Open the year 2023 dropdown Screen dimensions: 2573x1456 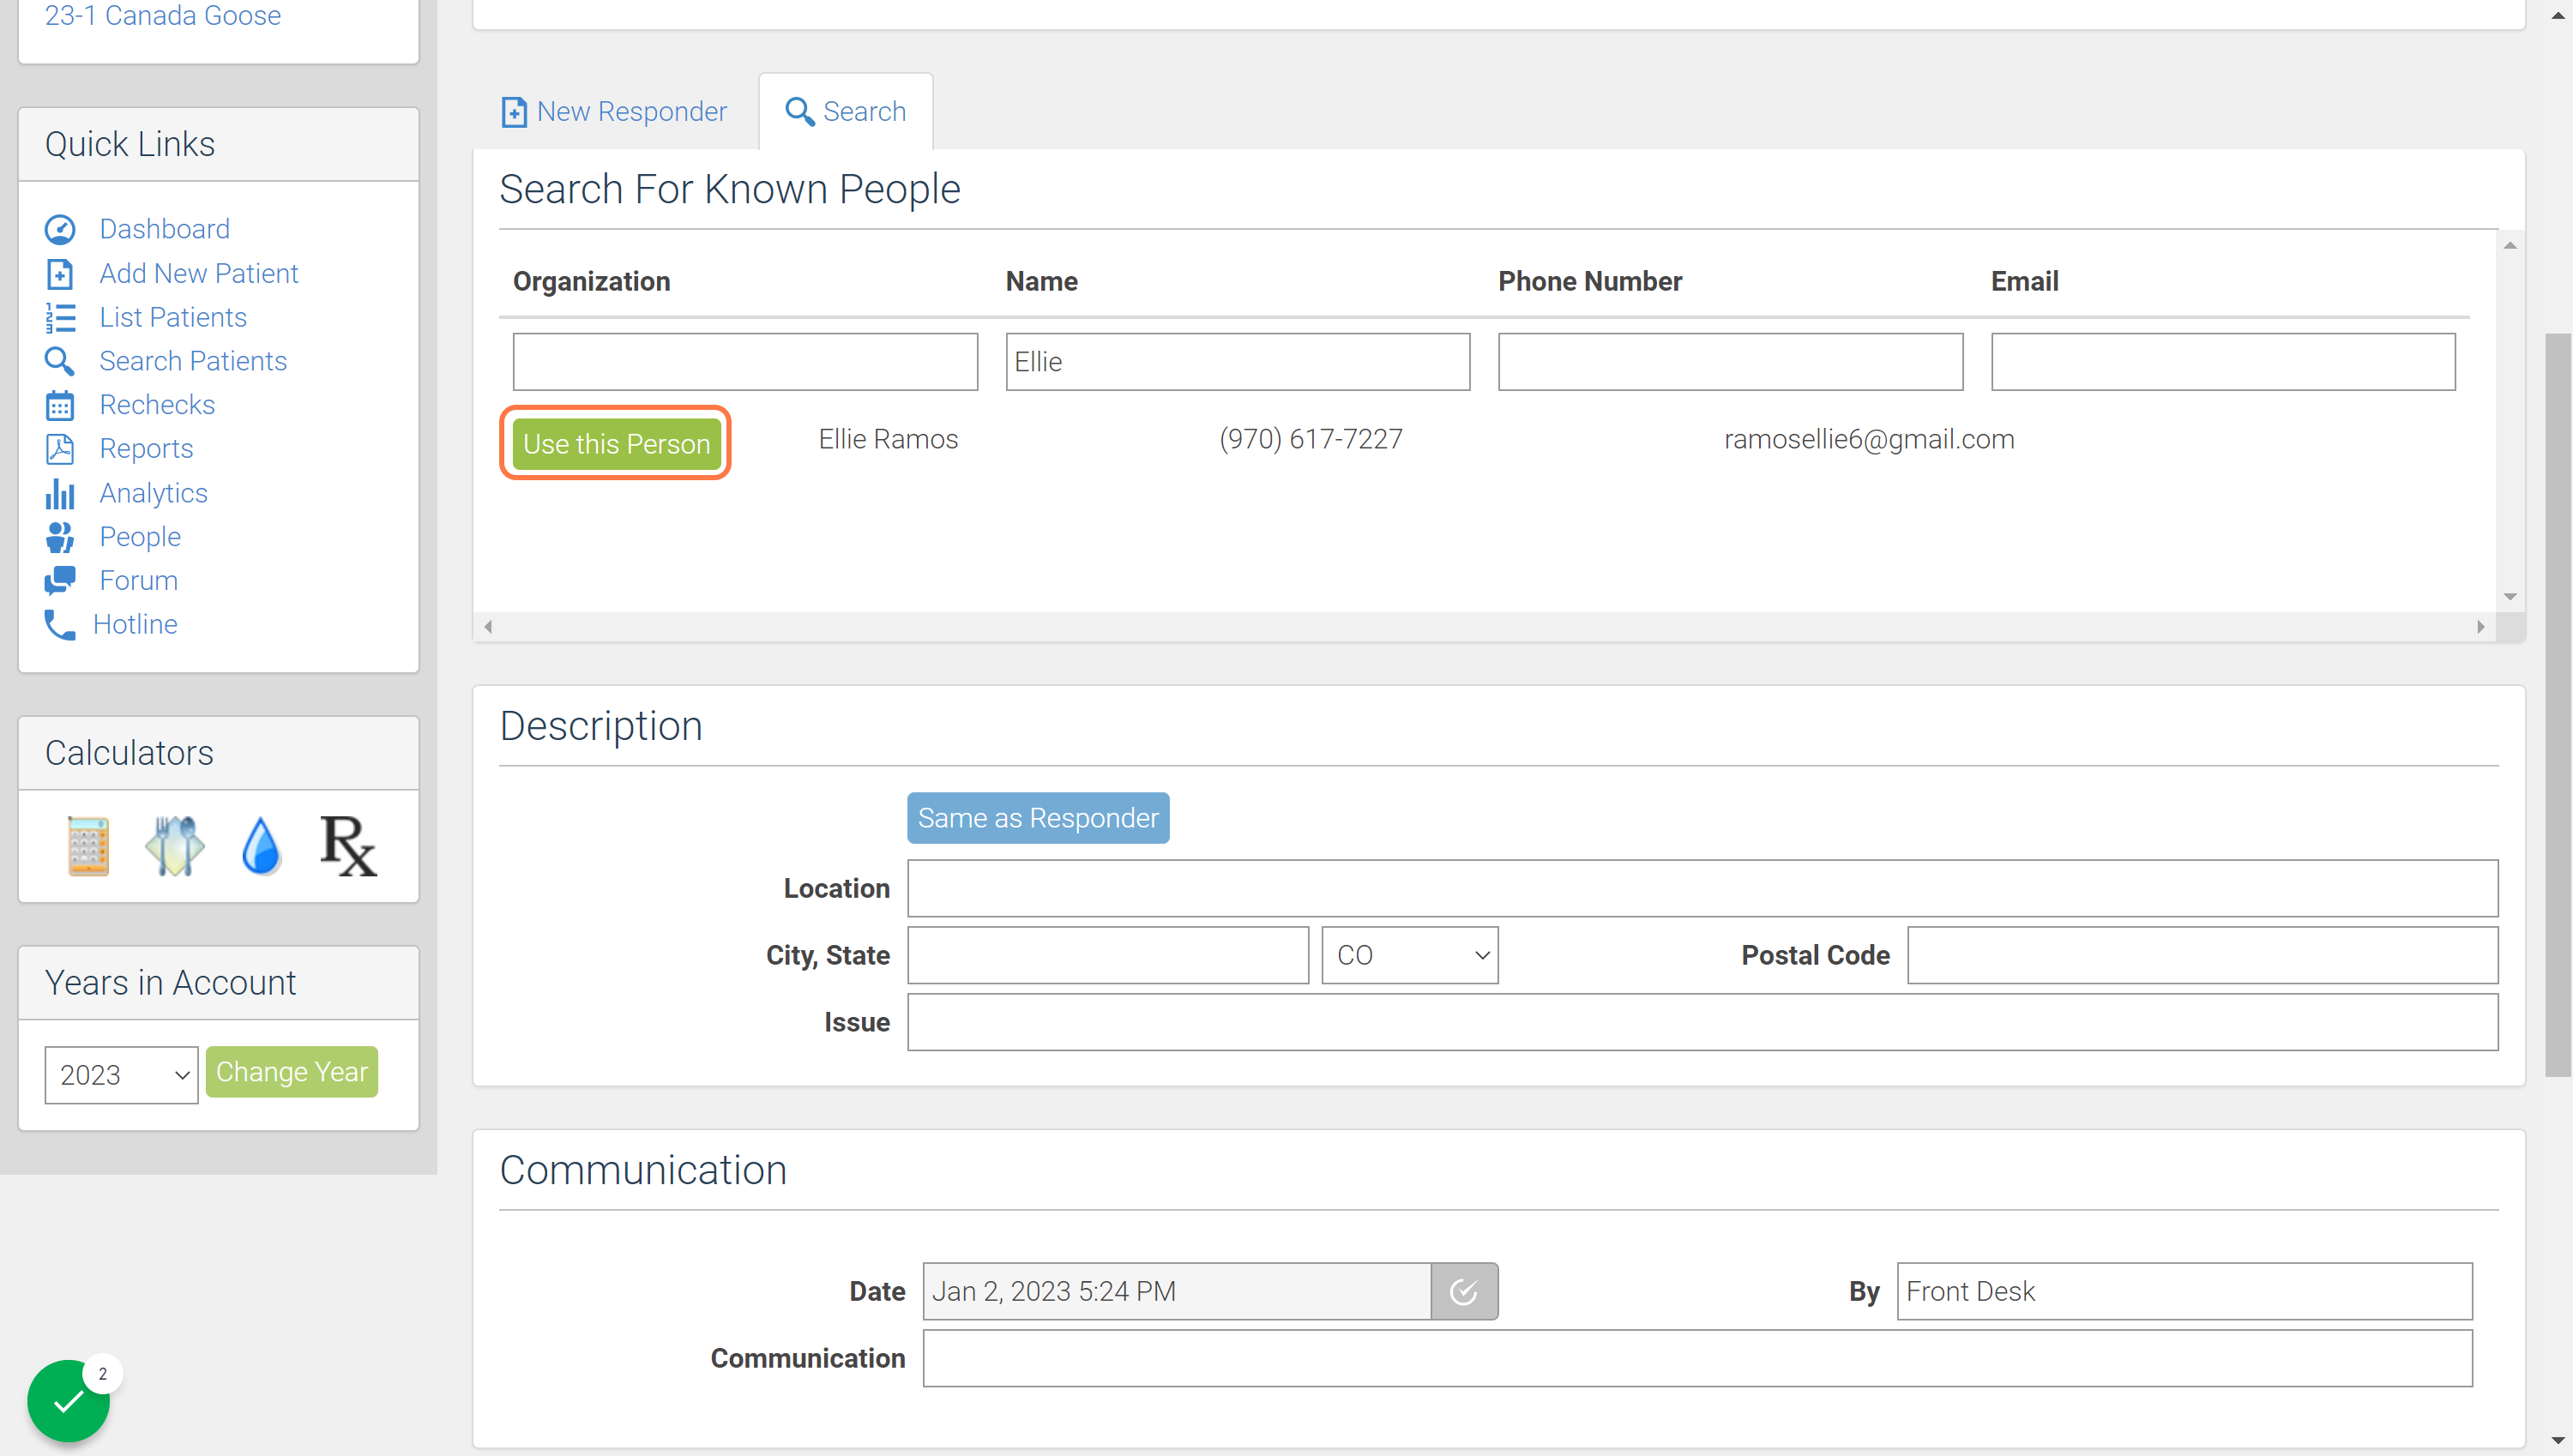coord(121,1074)
